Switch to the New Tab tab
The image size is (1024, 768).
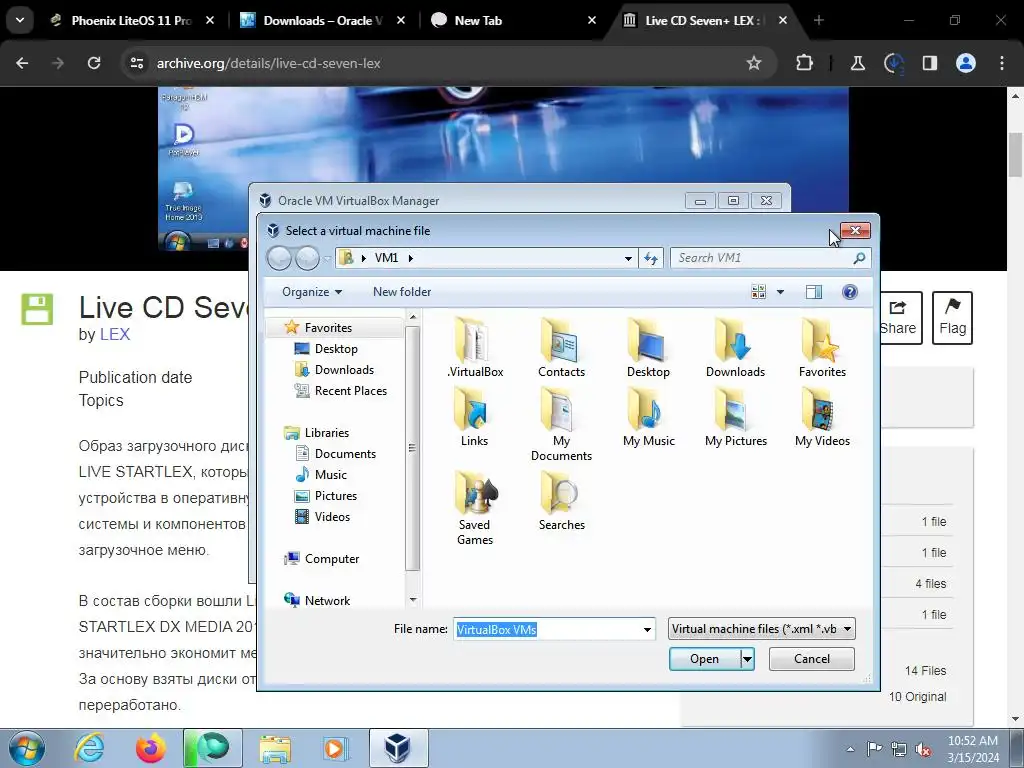(x=514, y=20)
